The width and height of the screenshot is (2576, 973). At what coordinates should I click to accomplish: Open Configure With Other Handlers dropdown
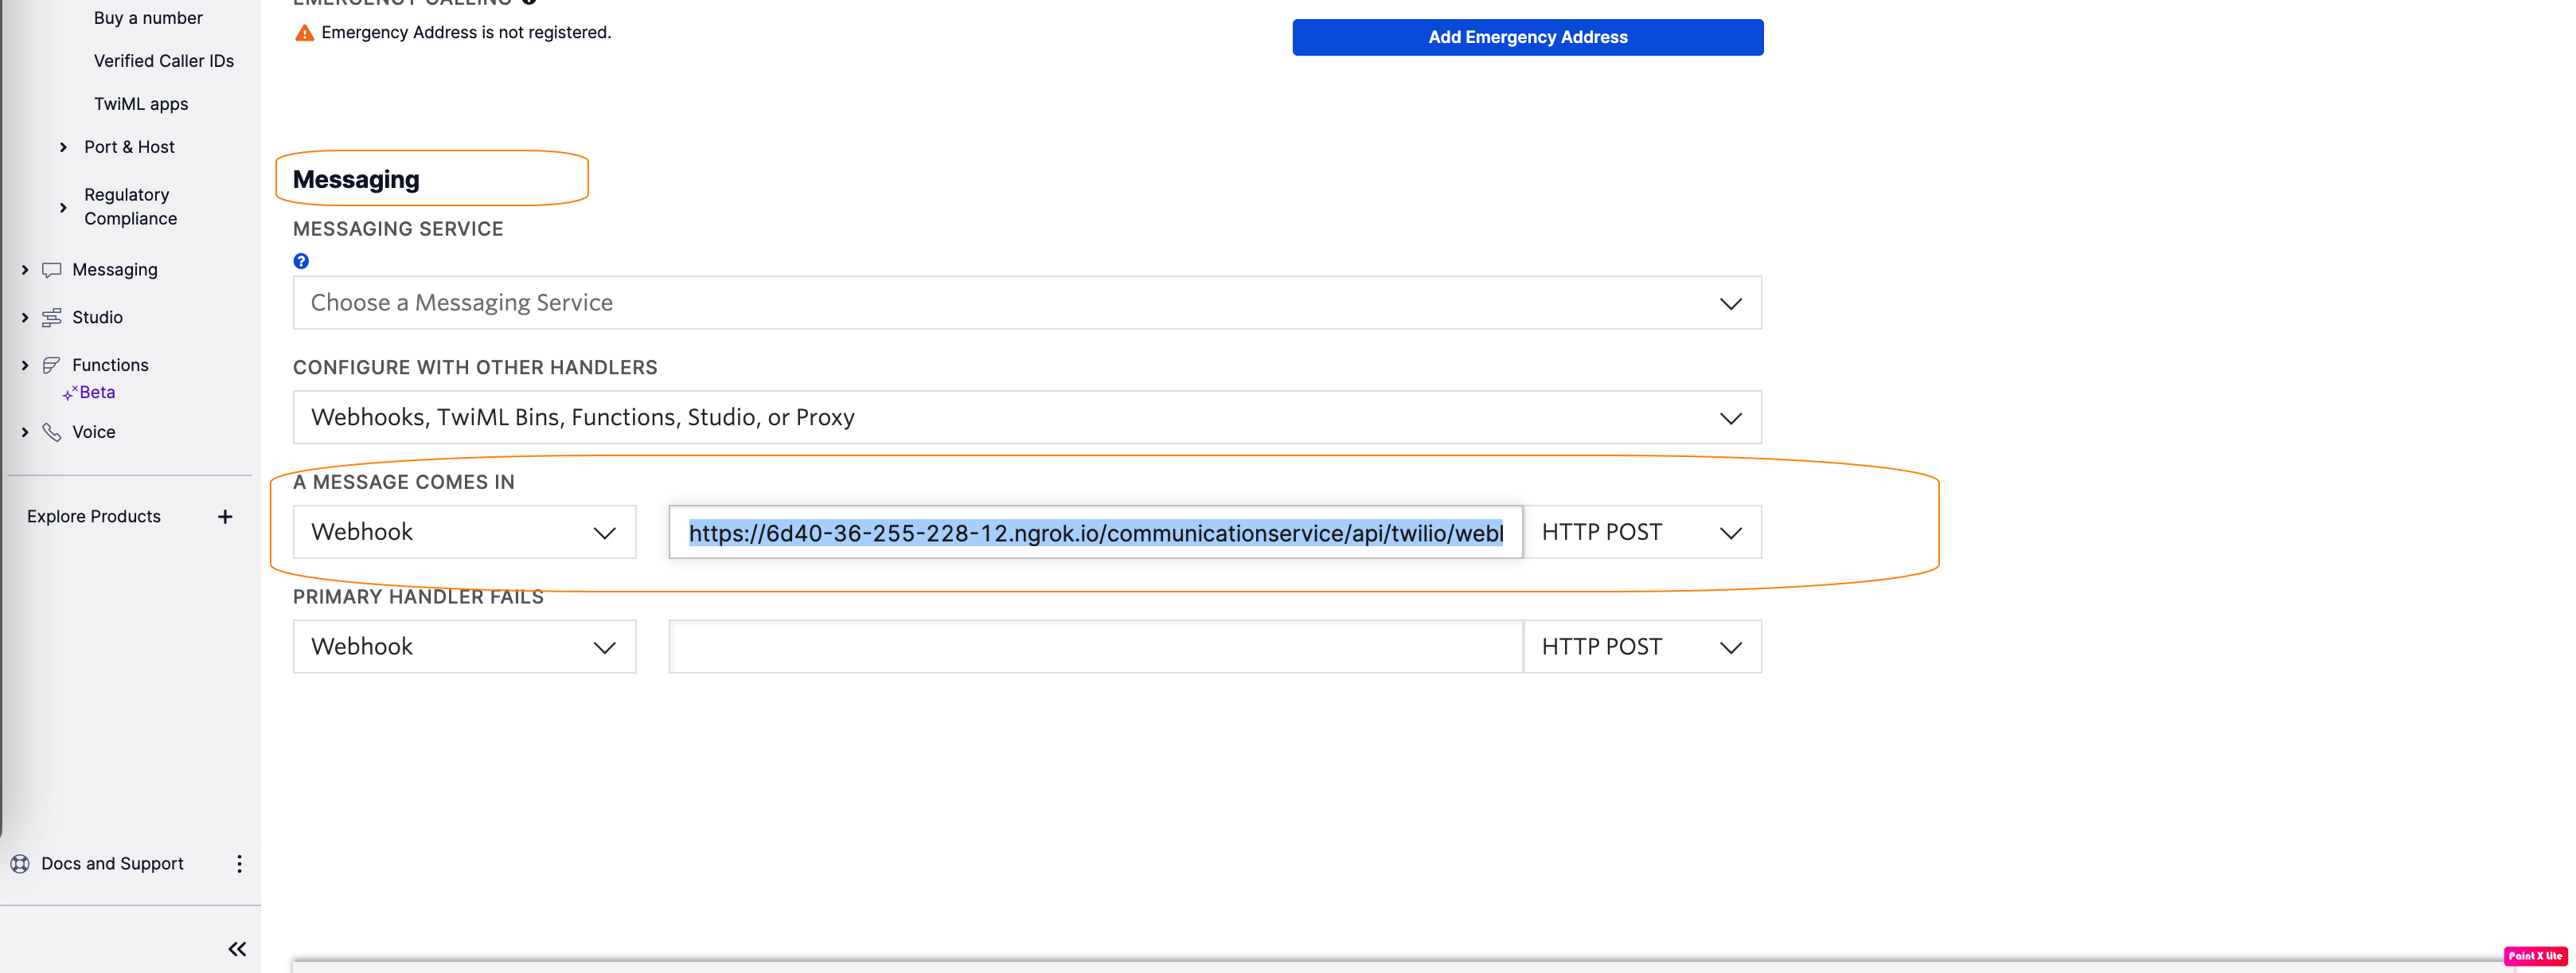coord(1026,417)
